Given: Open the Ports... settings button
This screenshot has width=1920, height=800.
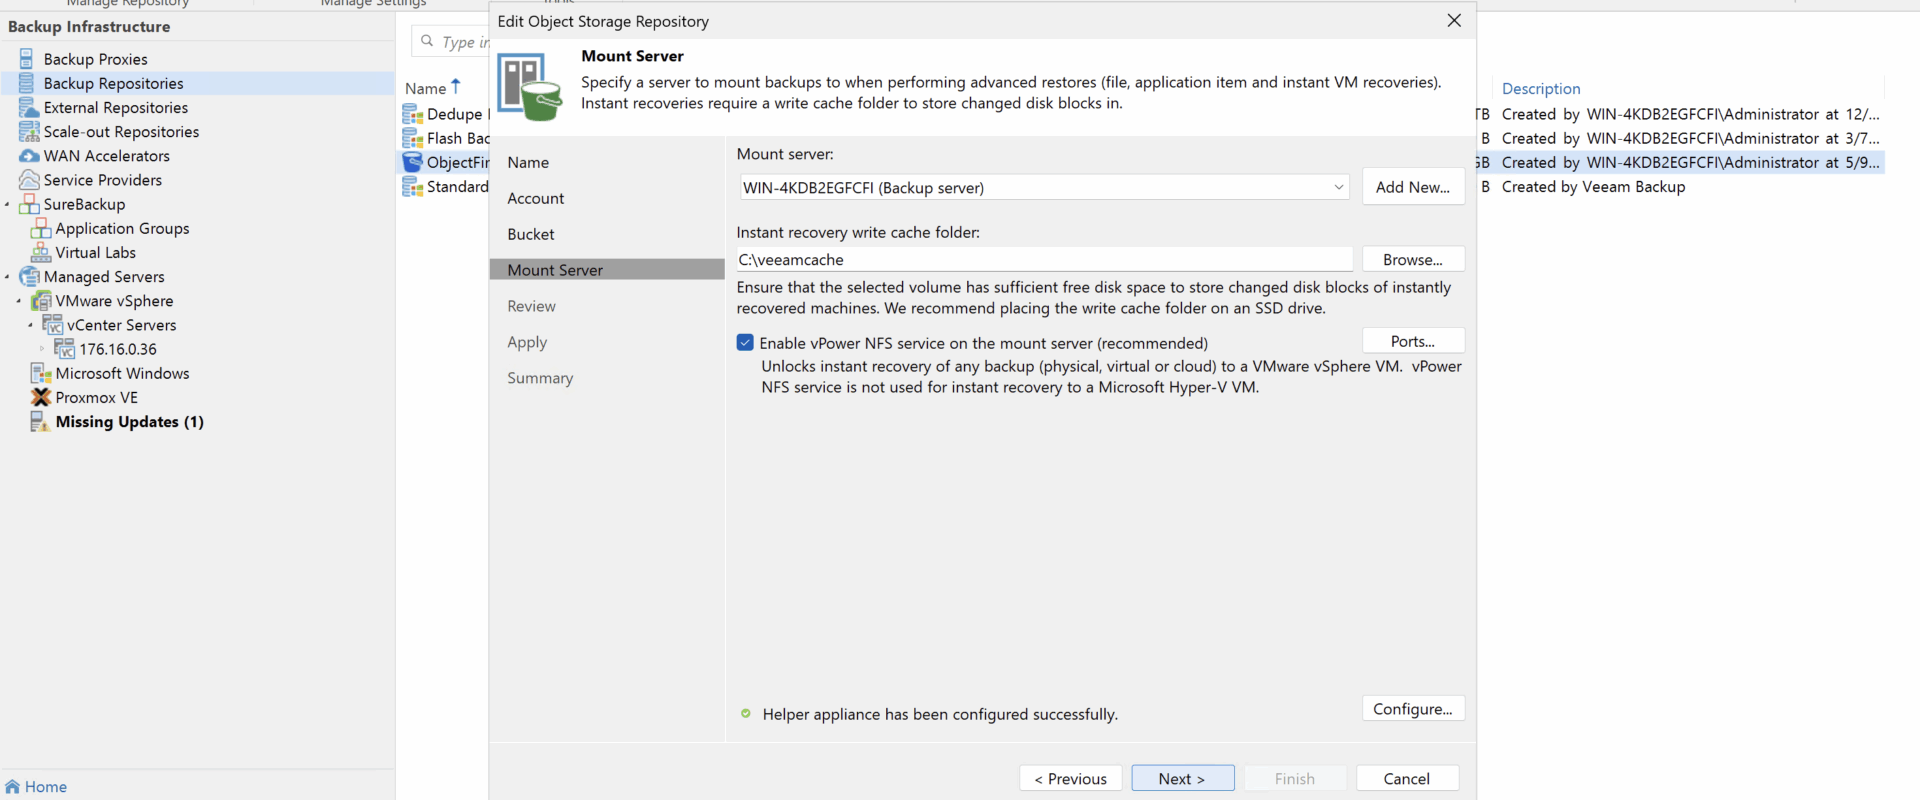Looking at the screenshot, I should 1413,341.
